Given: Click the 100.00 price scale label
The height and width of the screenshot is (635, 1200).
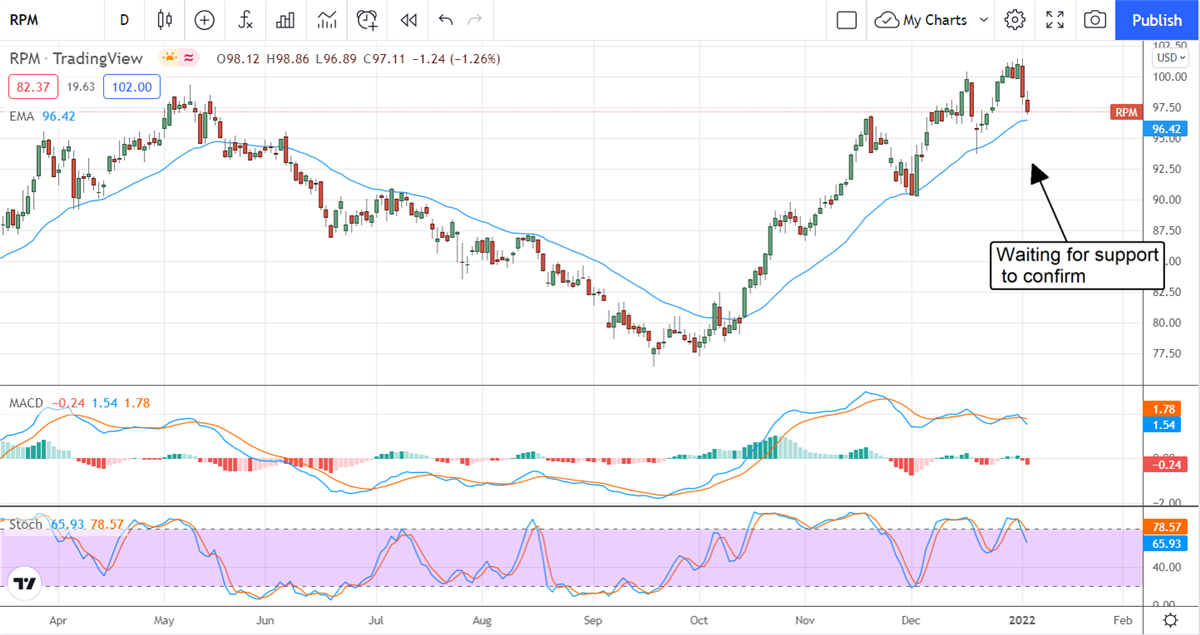Looking at the screenshot, I should pyautogui.click(x=1169, y=76).
